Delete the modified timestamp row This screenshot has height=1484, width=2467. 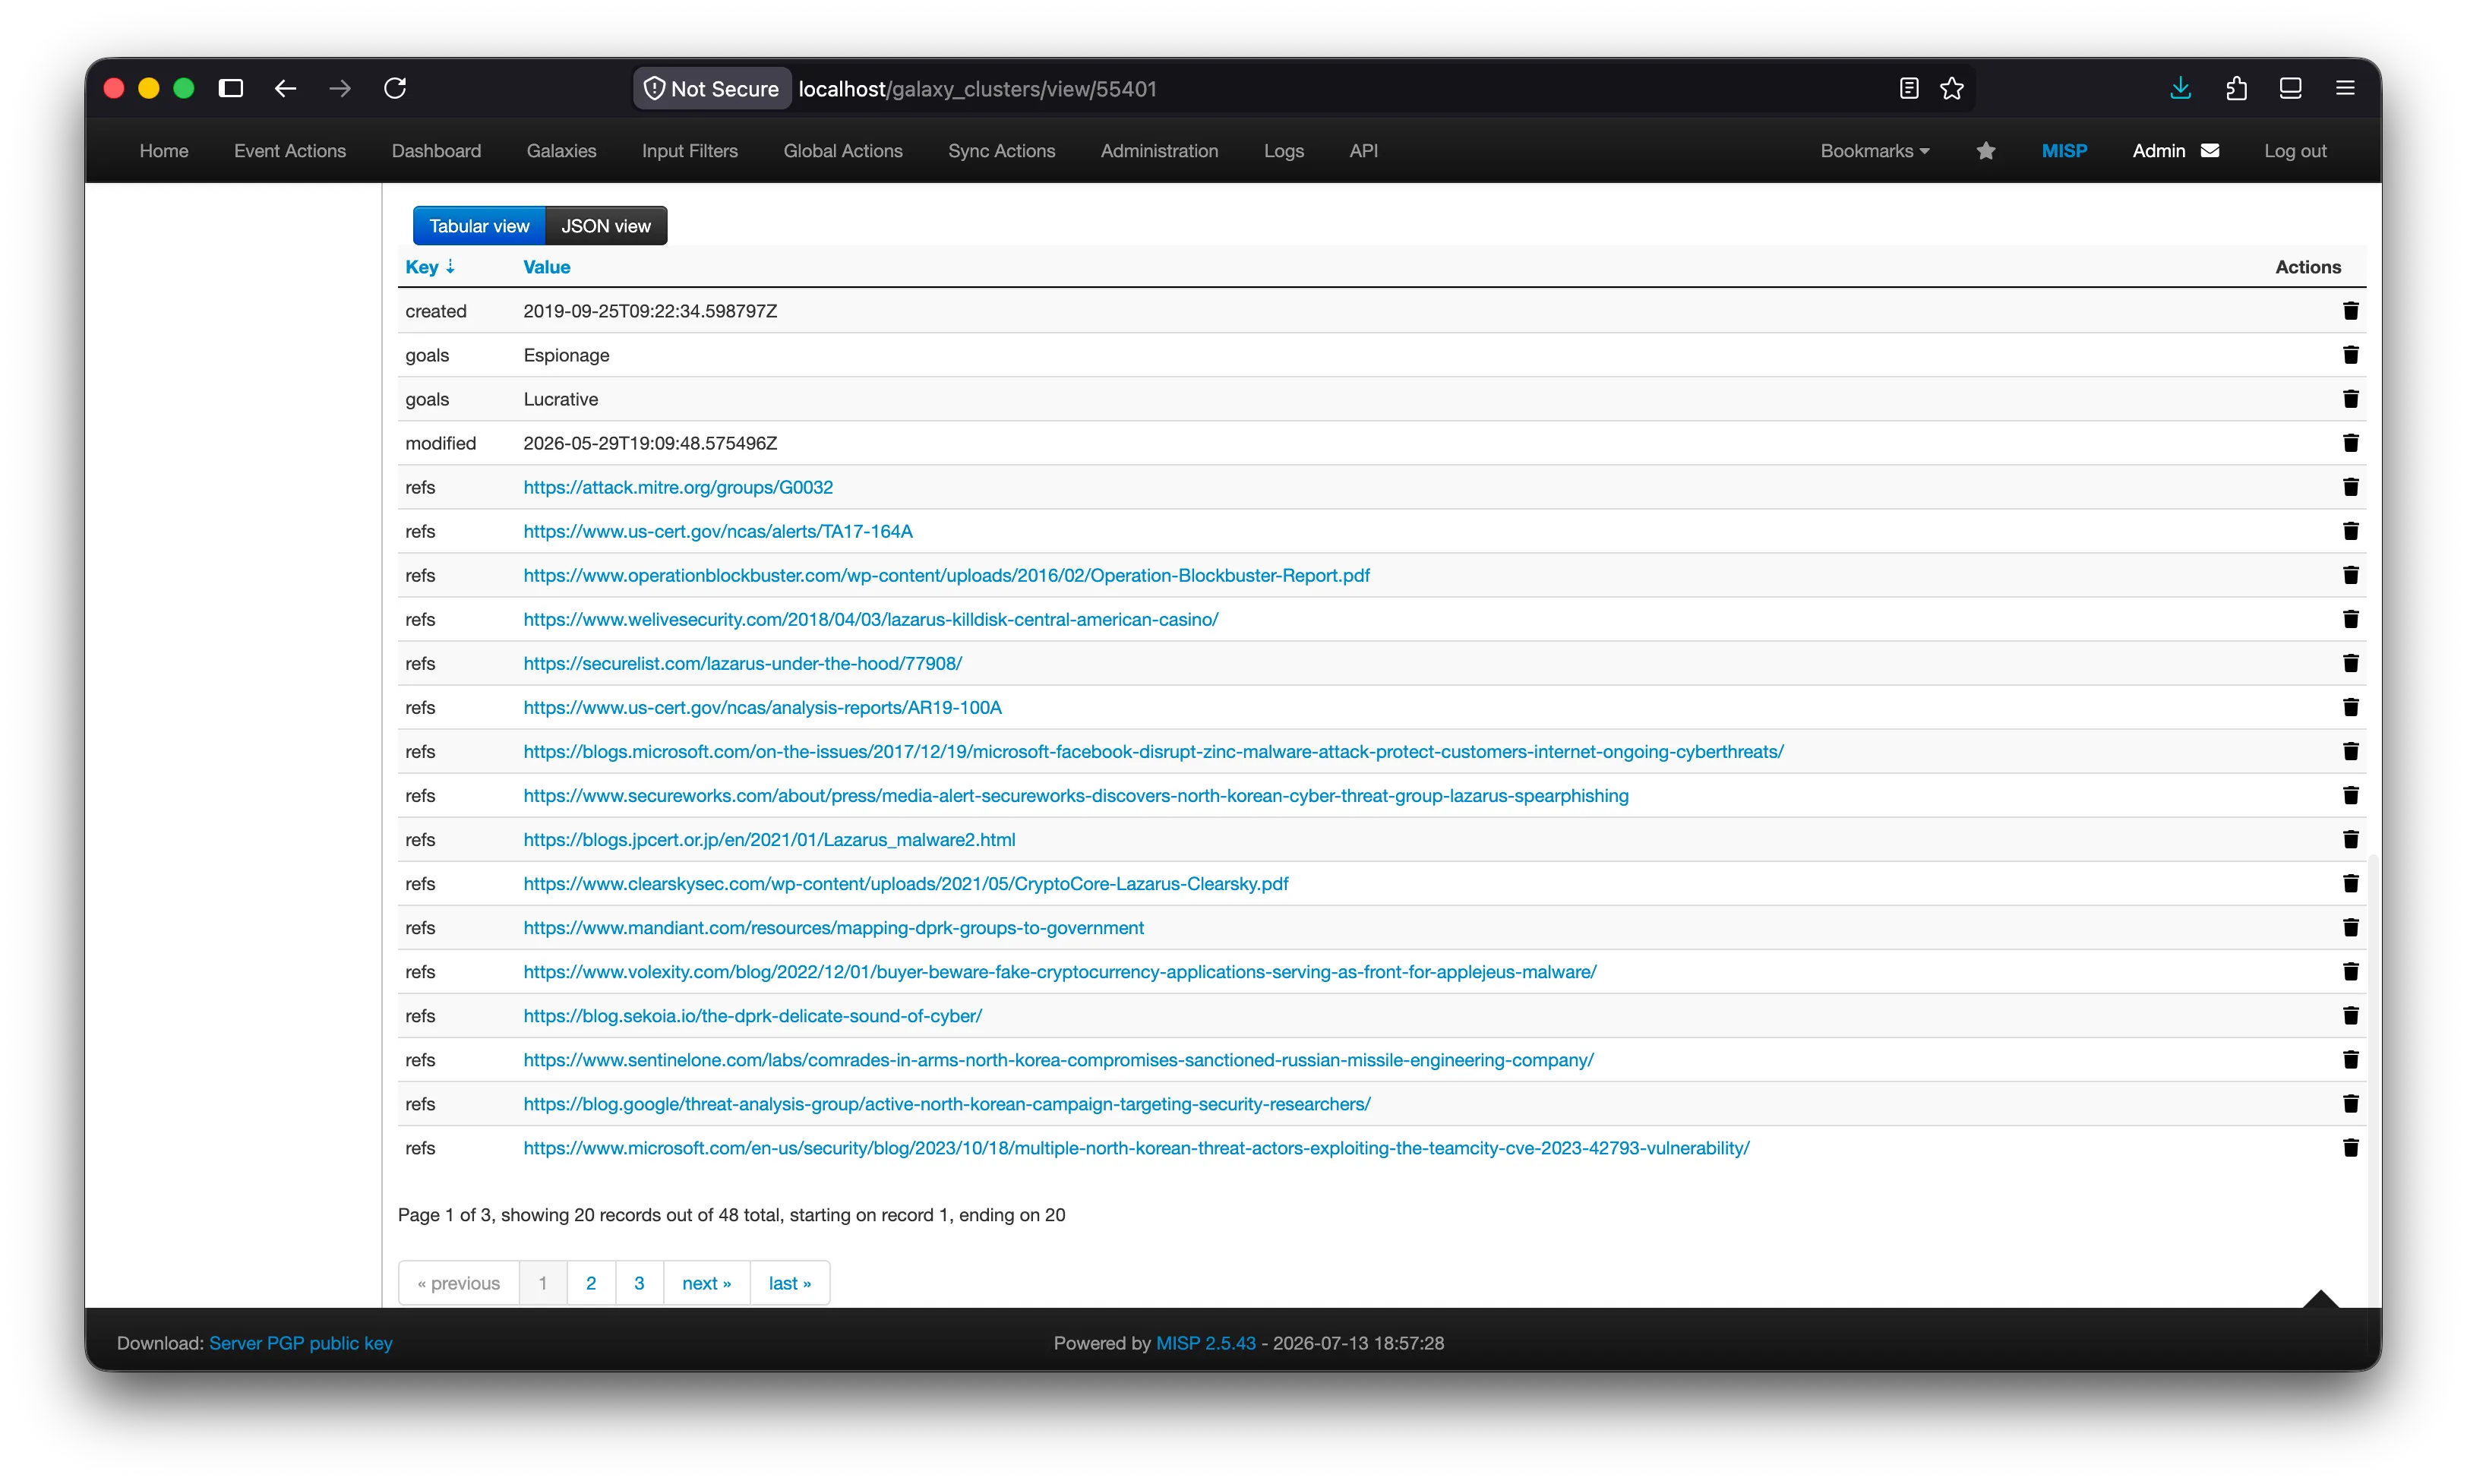(x=2350, y=443)
